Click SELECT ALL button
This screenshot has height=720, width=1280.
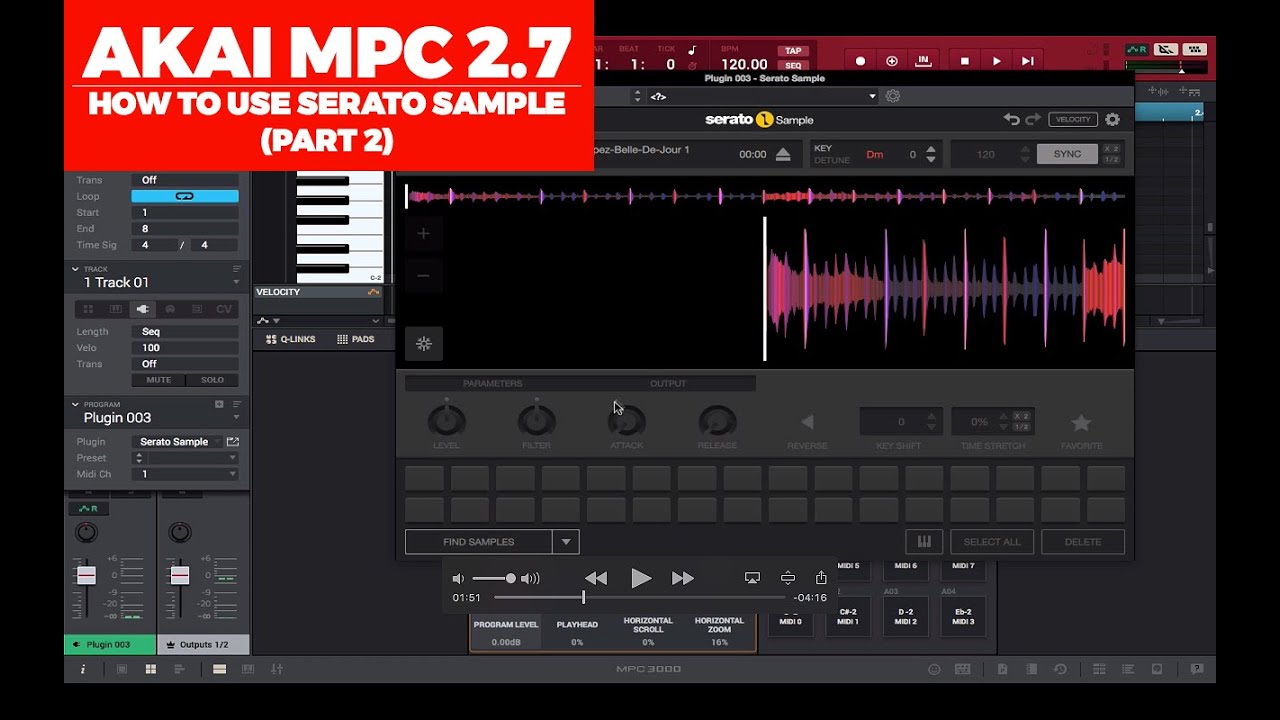coord(992,542)
